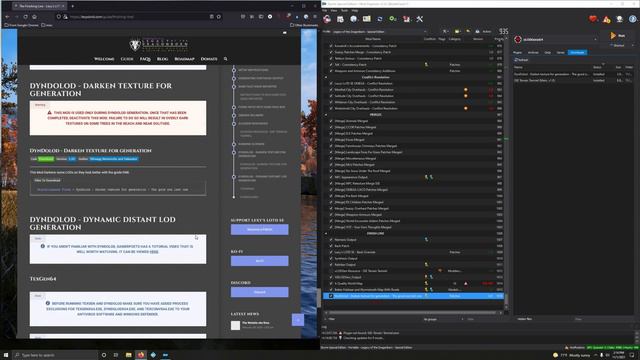Uncheck the Synthesis Output mod
Viewport: 640px width, 360px height.
331,258
